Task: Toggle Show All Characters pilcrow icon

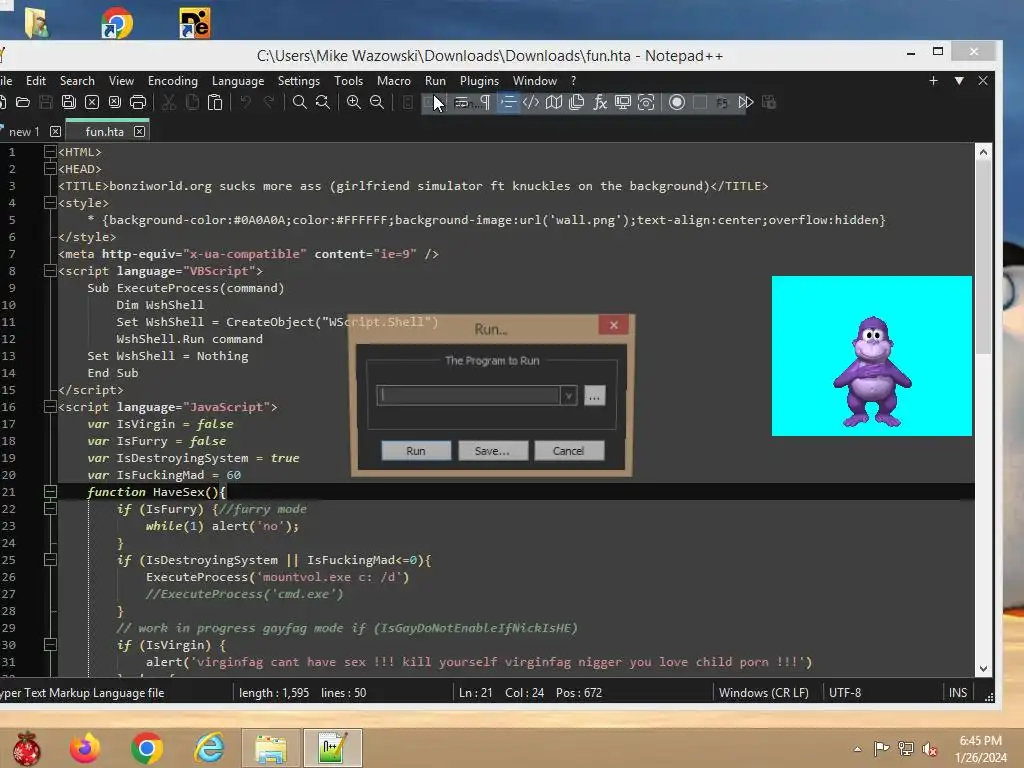Action: click(485, 103)
